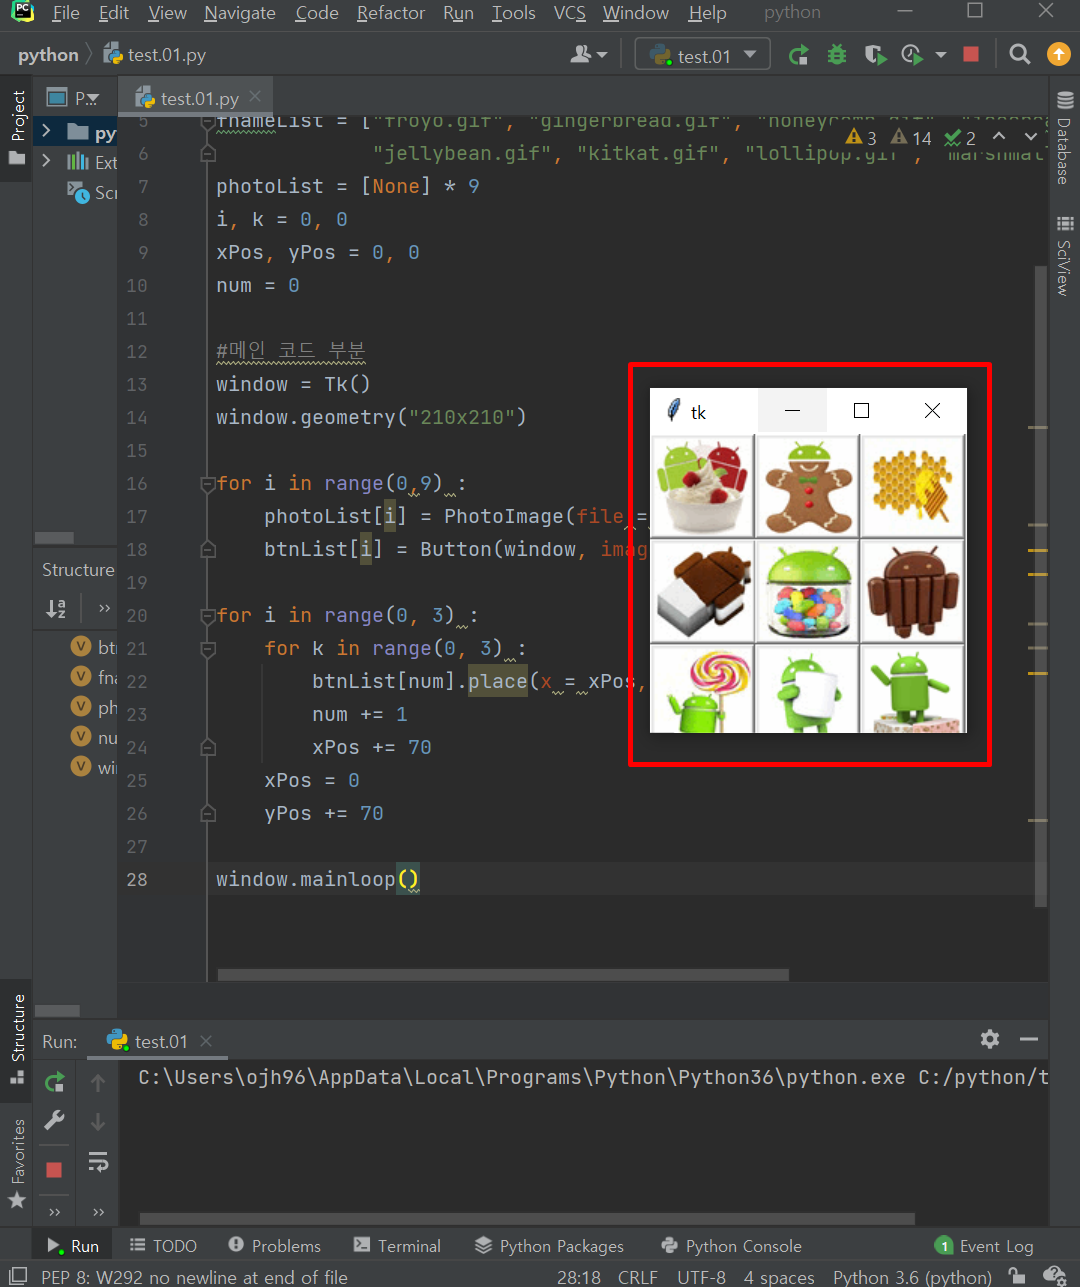Click the gingerbread image button in tk window
This screenshot has height=1287, width=1080.
[x=807, y=486]
